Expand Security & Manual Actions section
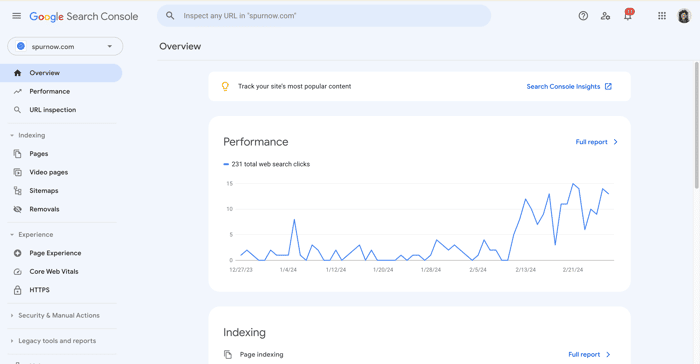This screenshot has width=700, height=364. [55, 315]
